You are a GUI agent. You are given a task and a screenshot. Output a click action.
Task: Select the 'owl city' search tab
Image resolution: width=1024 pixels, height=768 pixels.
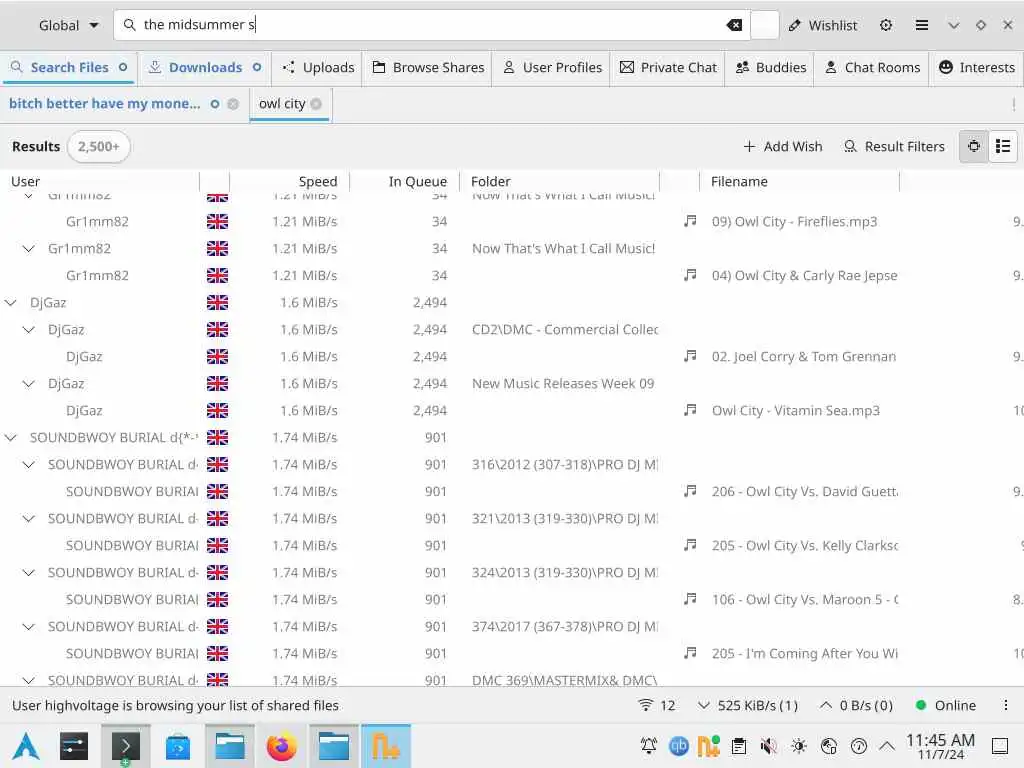pyautogui.click(x=281, y=104)
